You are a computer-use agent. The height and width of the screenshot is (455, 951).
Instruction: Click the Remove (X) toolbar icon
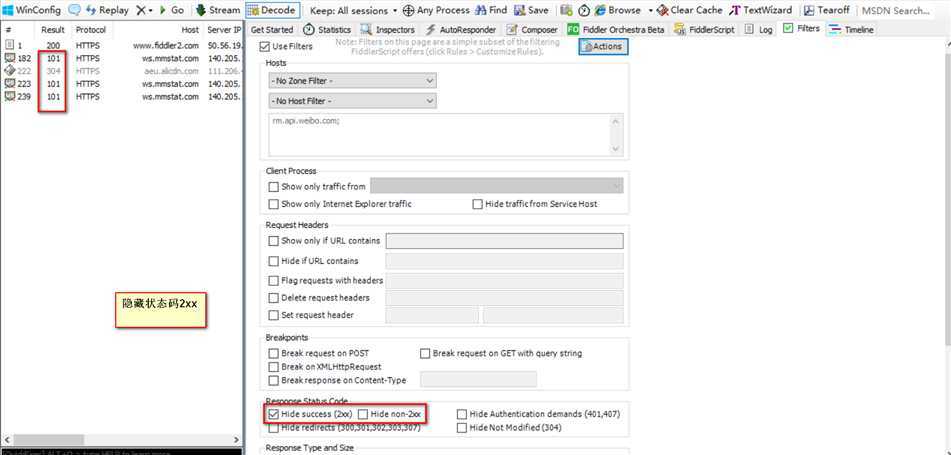click(141, 10)
